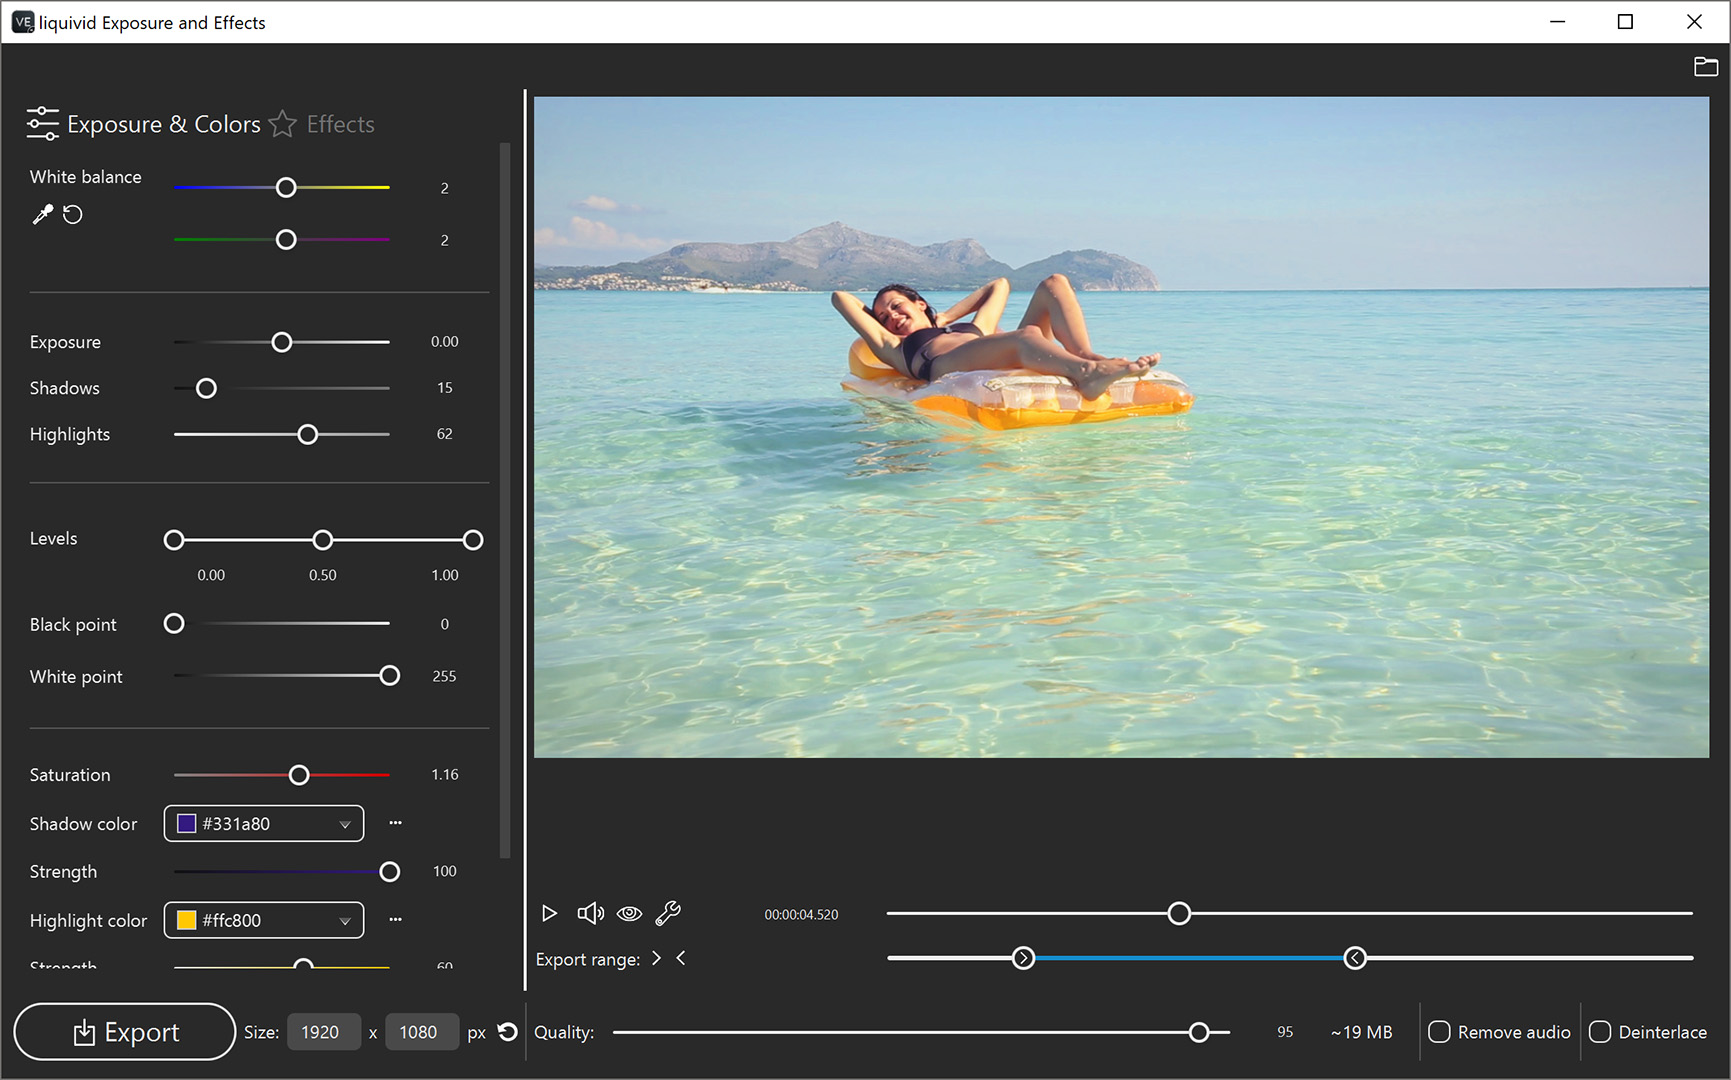Reset white balance with the reset icon
Viewport: 1731px width, 1080px height.
tap(71, 214)
